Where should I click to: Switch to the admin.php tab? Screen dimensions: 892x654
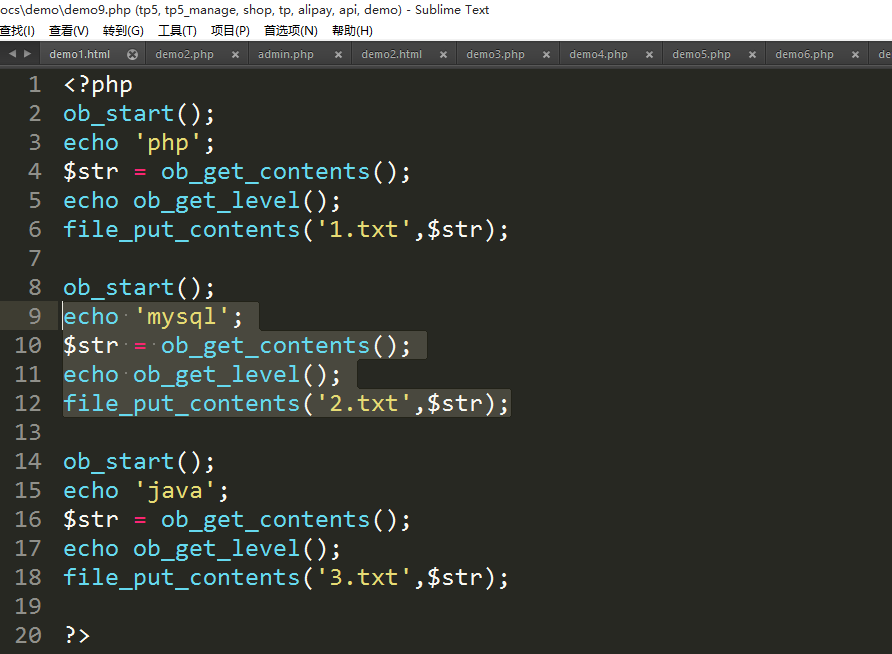[285, 54]
